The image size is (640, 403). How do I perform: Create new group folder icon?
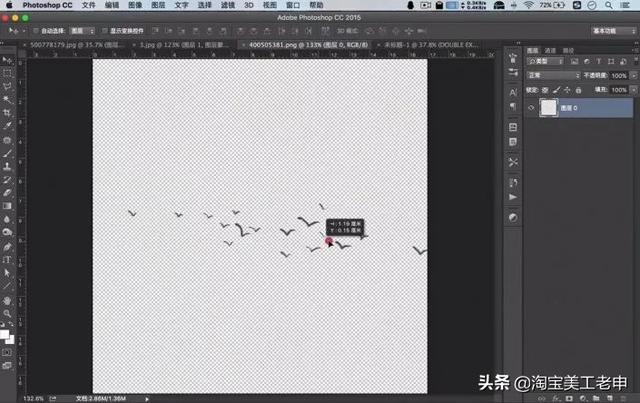click(596, 398)
